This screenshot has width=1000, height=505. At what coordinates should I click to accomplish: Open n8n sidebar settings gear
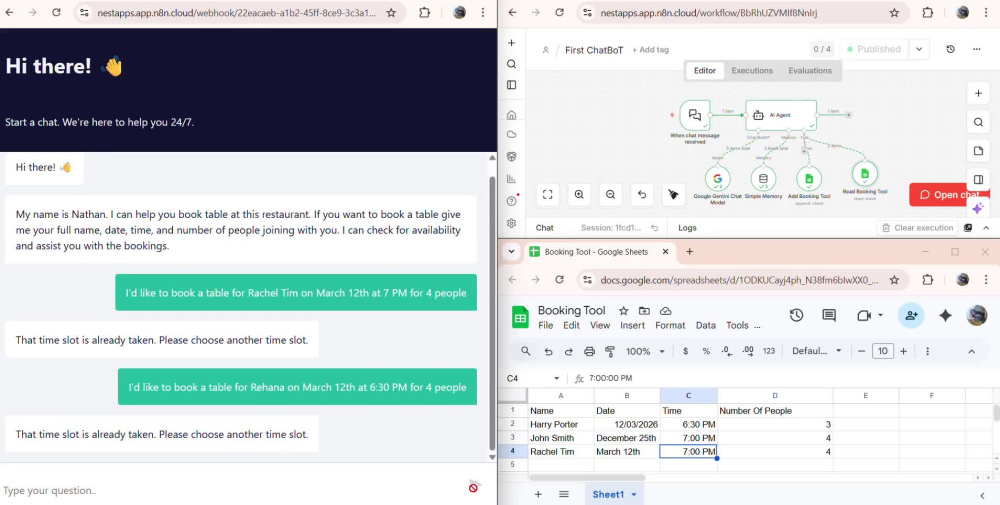click(x=511, y=223)
